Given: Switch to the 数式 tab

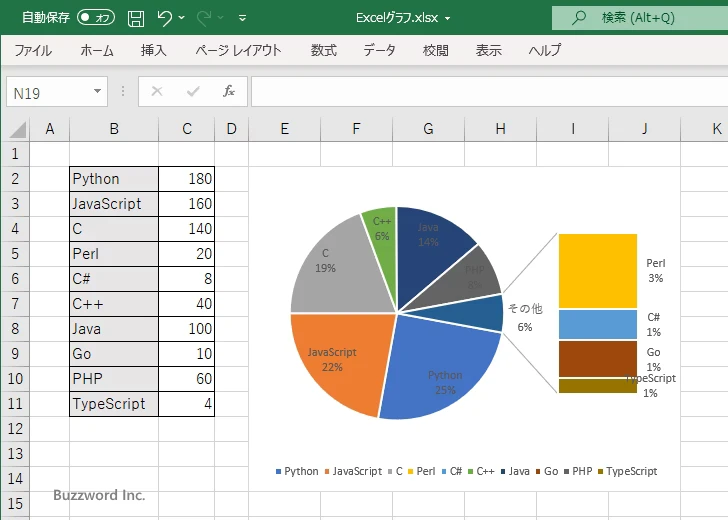Looking at the screenshot, I should coord(324,50).
